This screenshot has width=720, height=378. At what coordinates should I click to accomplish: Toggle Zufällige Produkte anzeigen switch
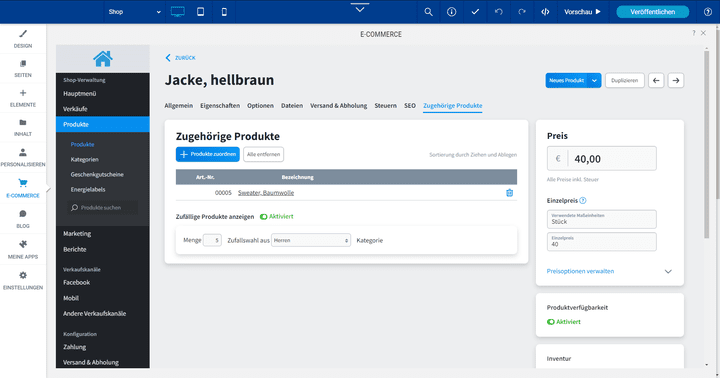[264, 217]
